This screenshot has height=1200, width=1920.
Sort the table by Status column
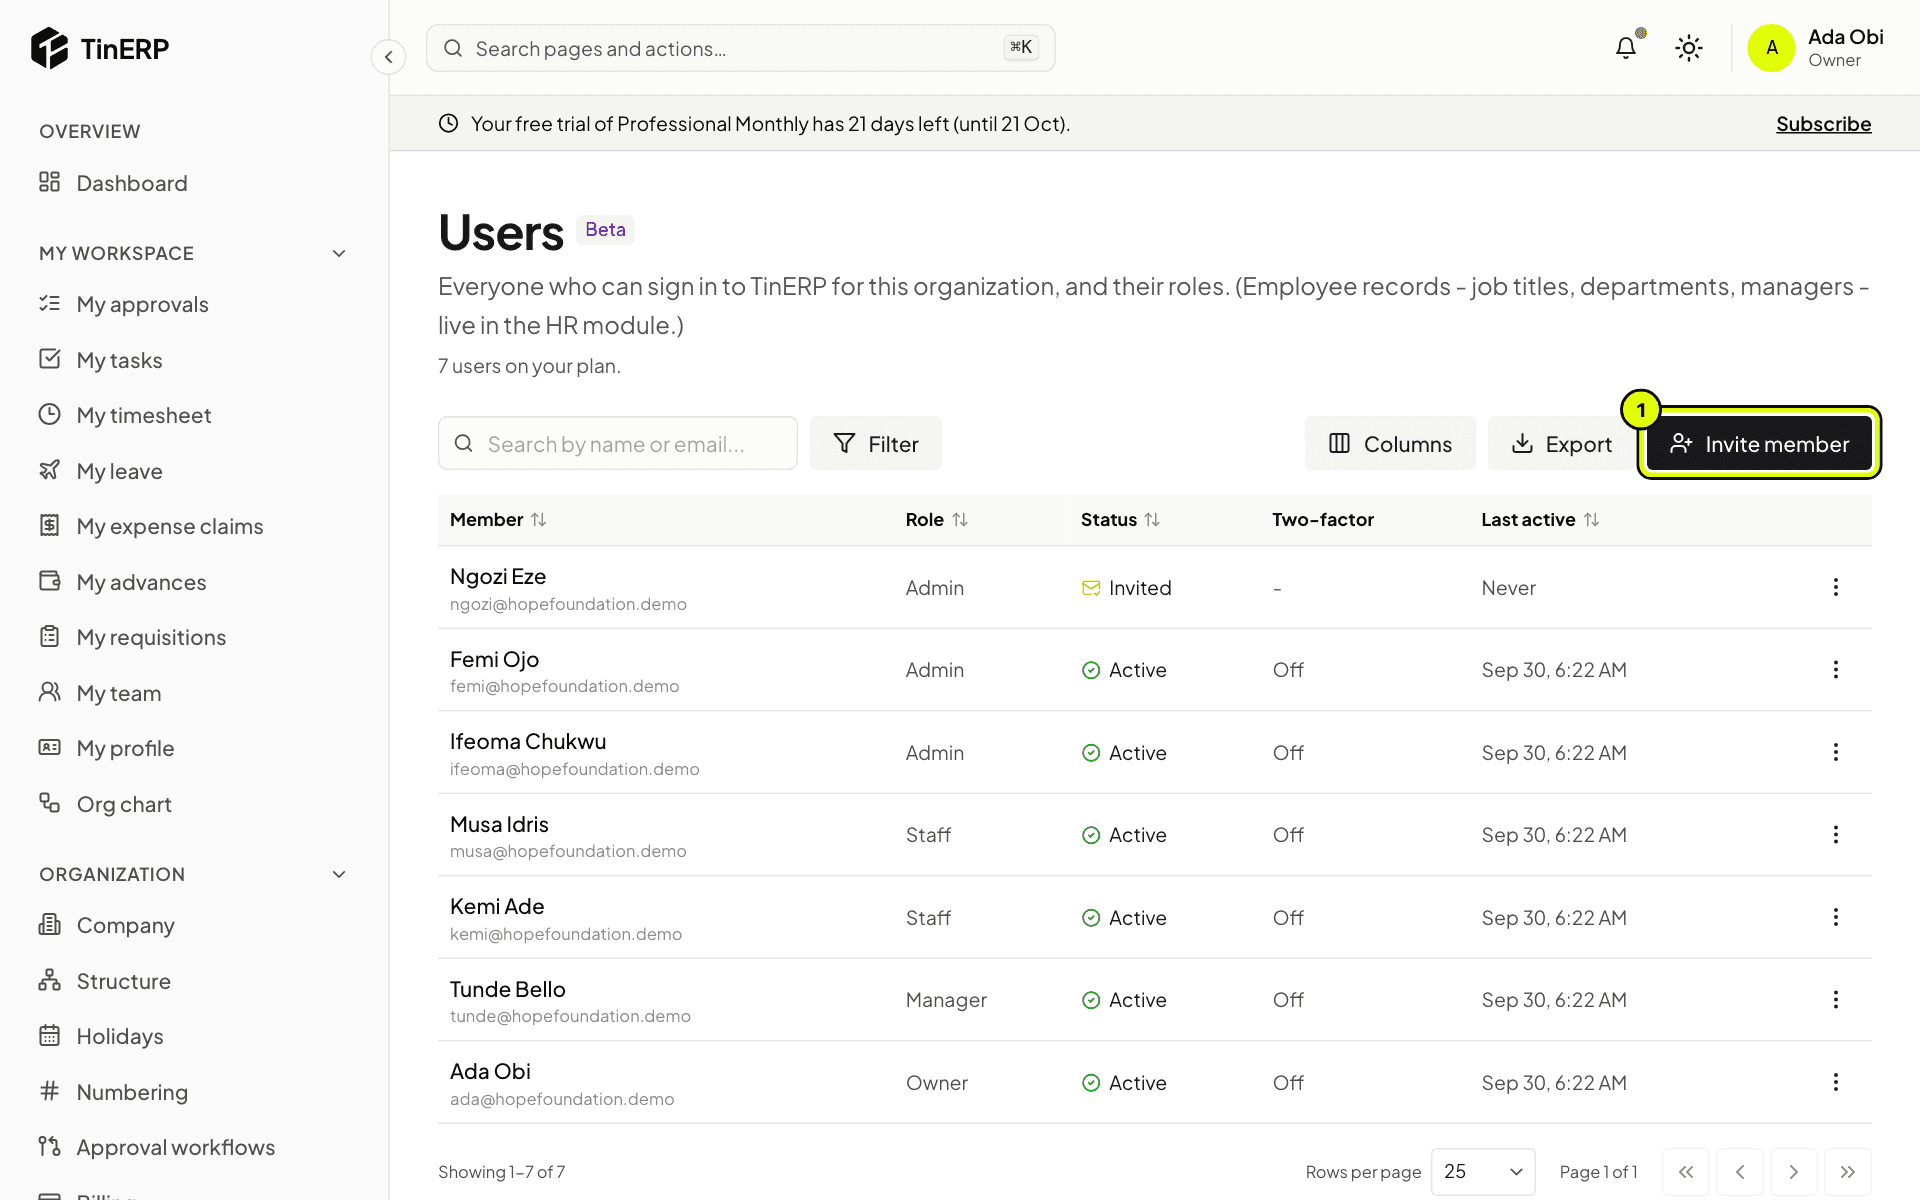pyautogui.click(x=1120, y=520)
